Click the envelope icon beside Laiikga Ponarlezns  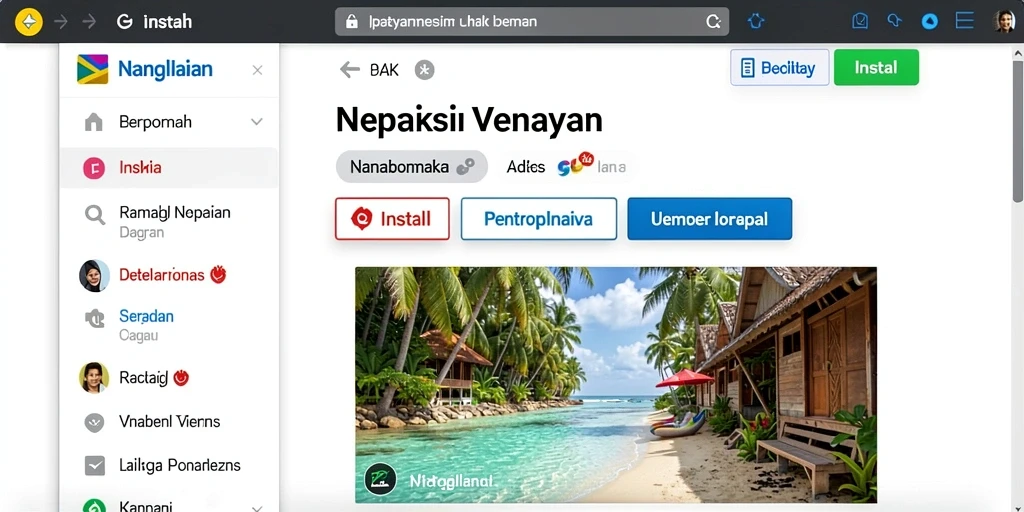pos(95,466)
